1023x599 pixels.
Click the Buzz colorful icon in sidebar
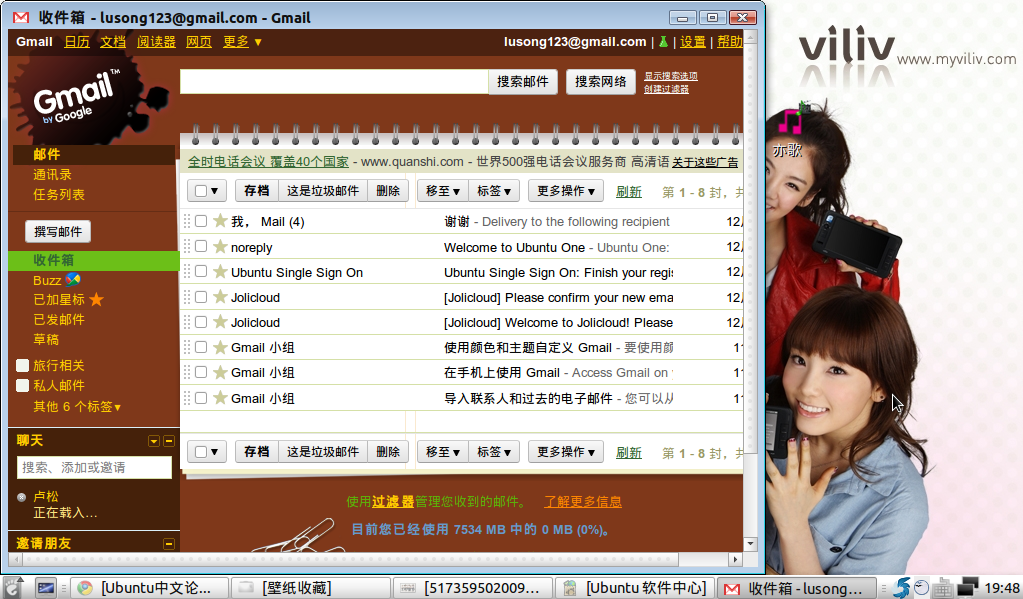73,280
